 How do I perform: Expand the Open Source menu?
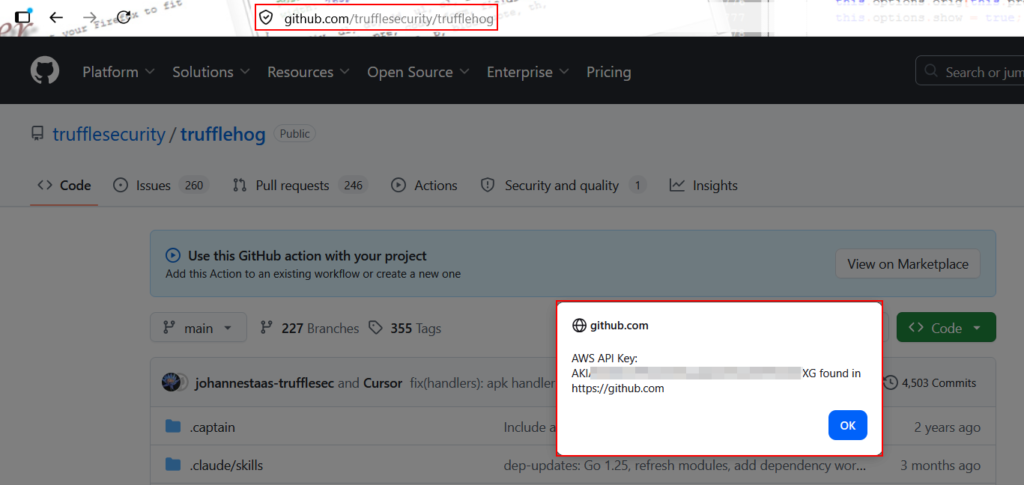click(x=418, y=72)
